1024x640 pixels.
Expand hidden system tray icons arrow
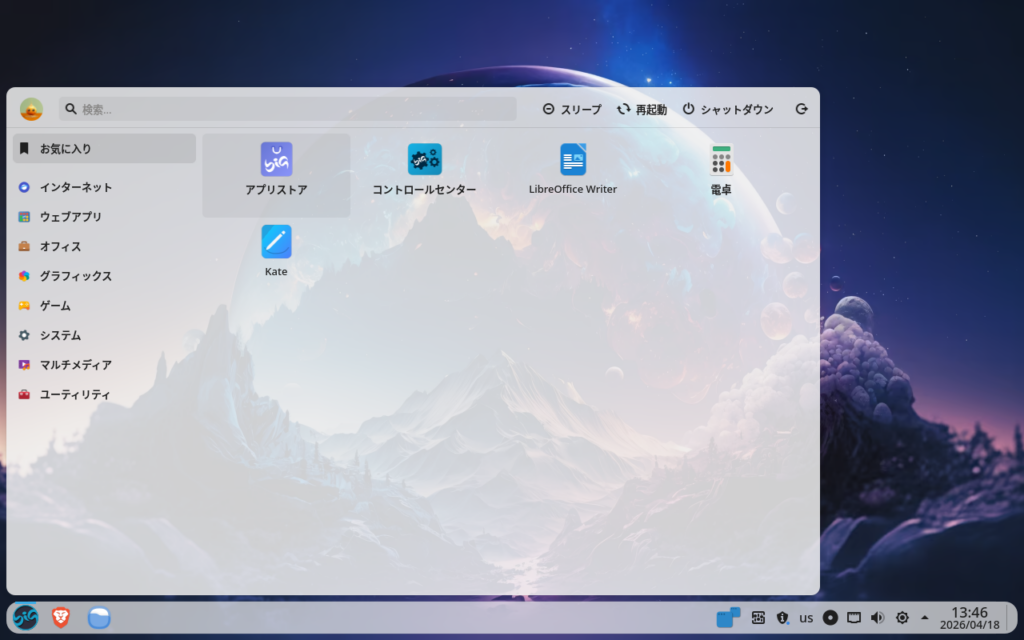coord(925,618)
